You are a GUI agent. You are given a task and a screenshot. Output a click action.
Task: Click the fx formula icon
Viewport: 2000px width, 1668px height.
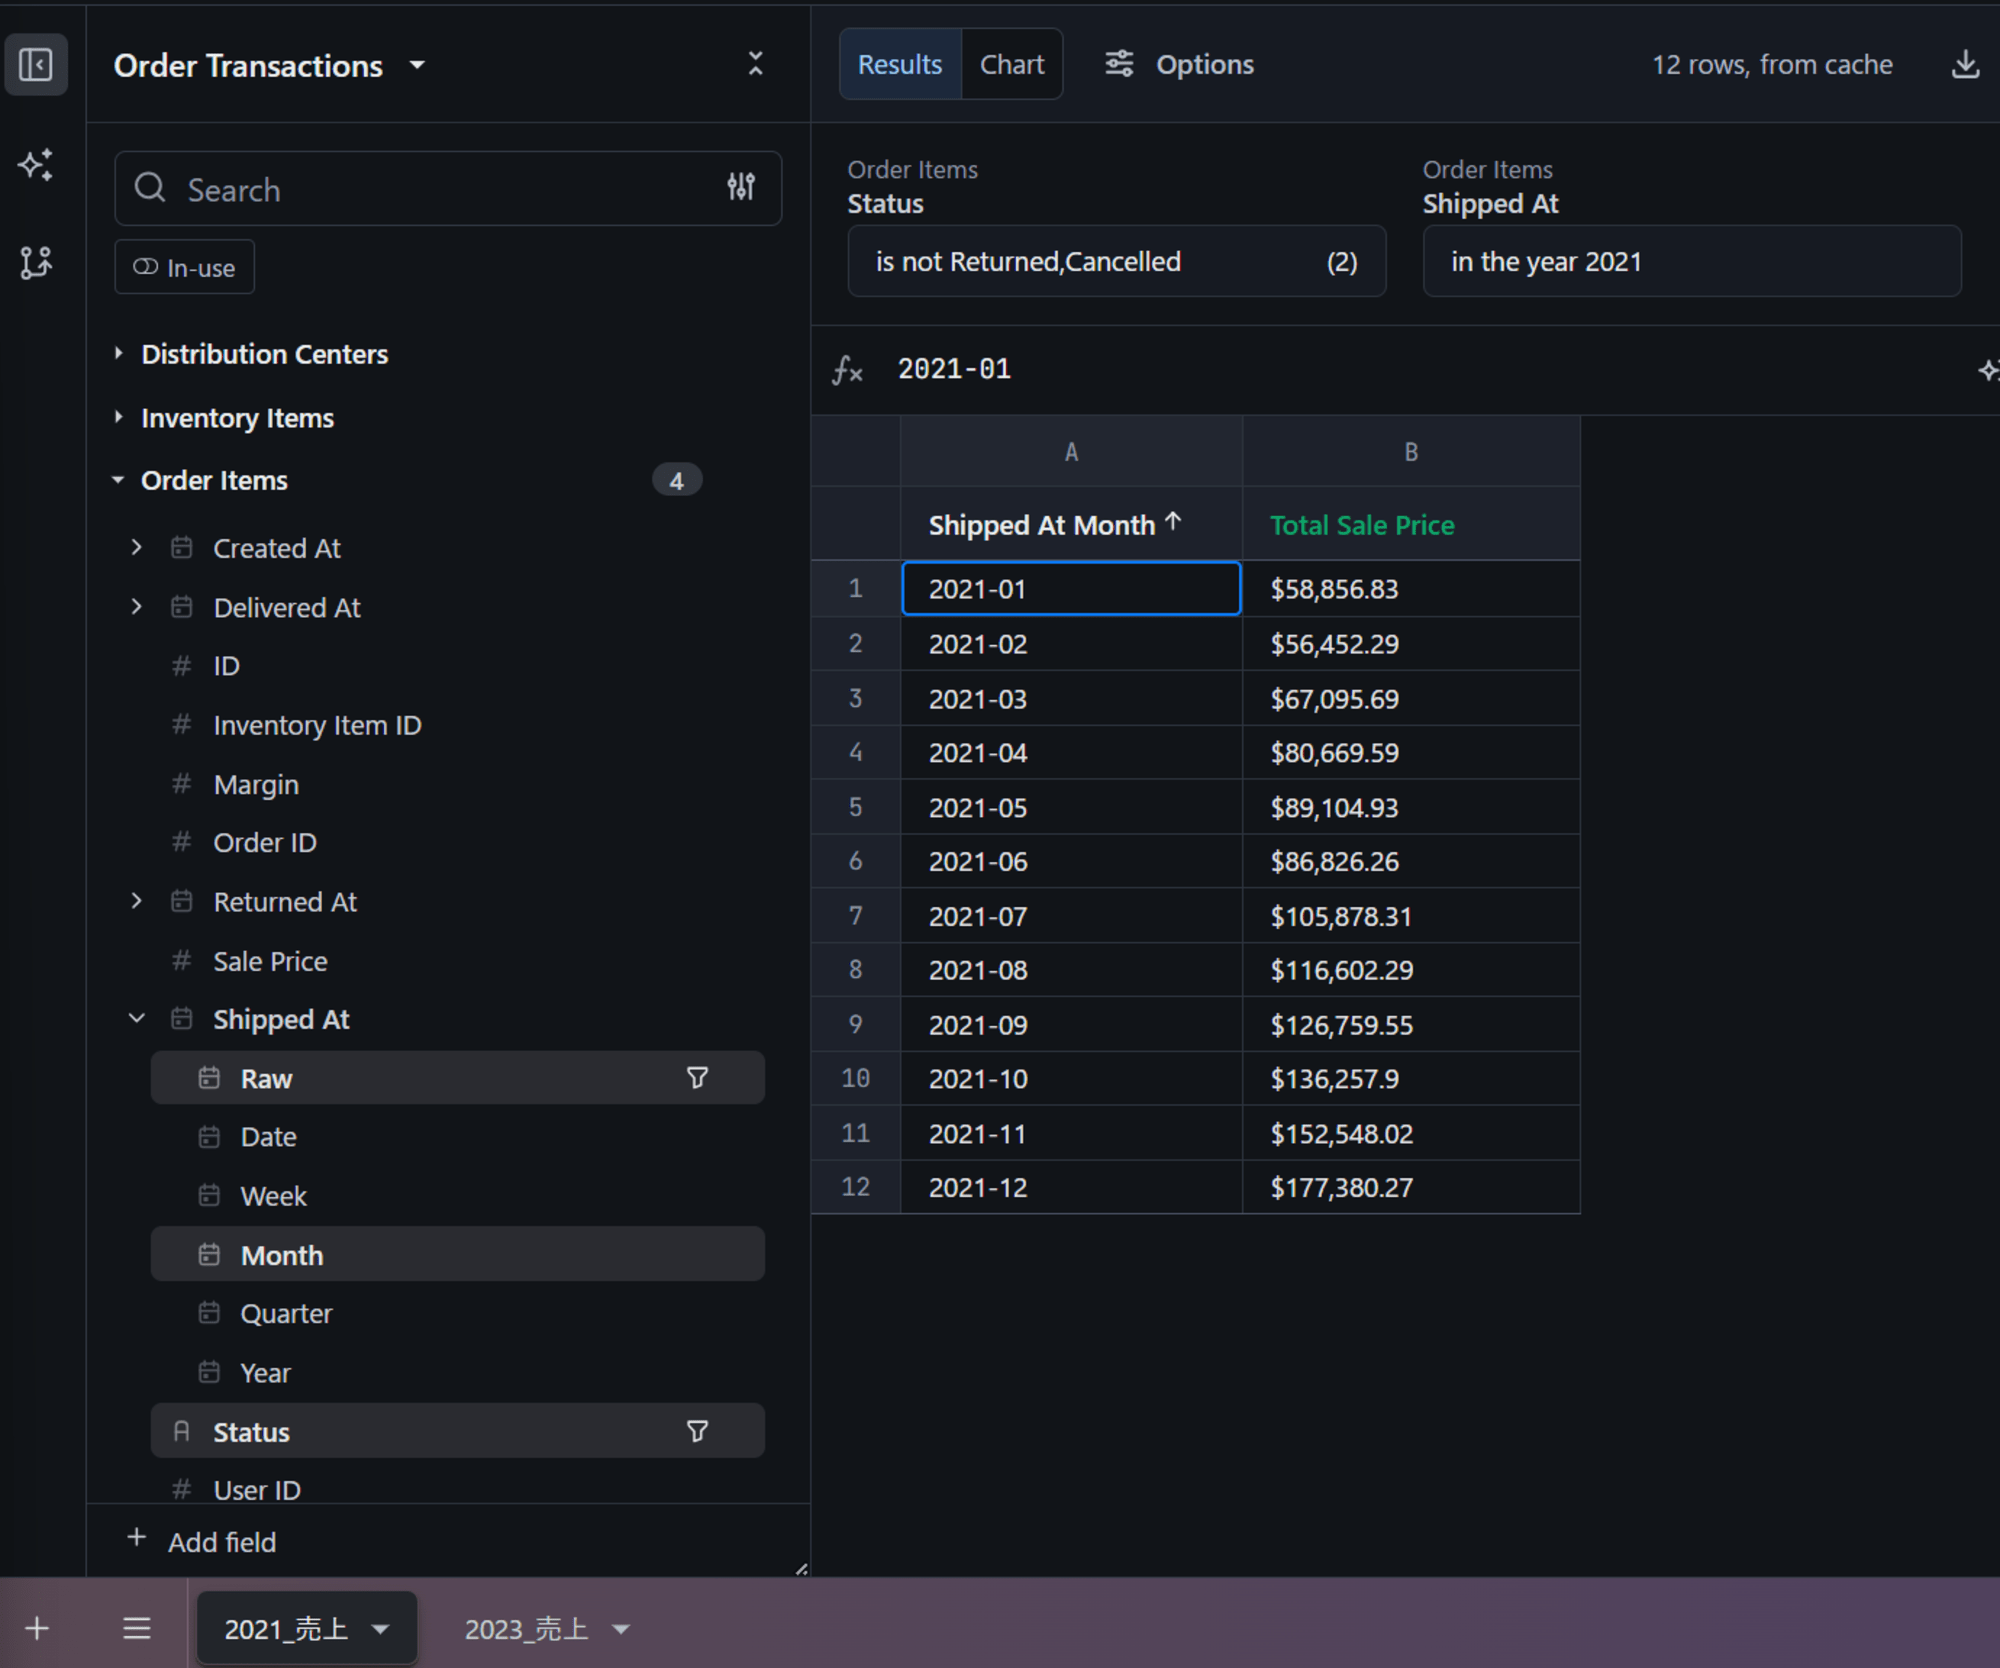pos(848,370)
